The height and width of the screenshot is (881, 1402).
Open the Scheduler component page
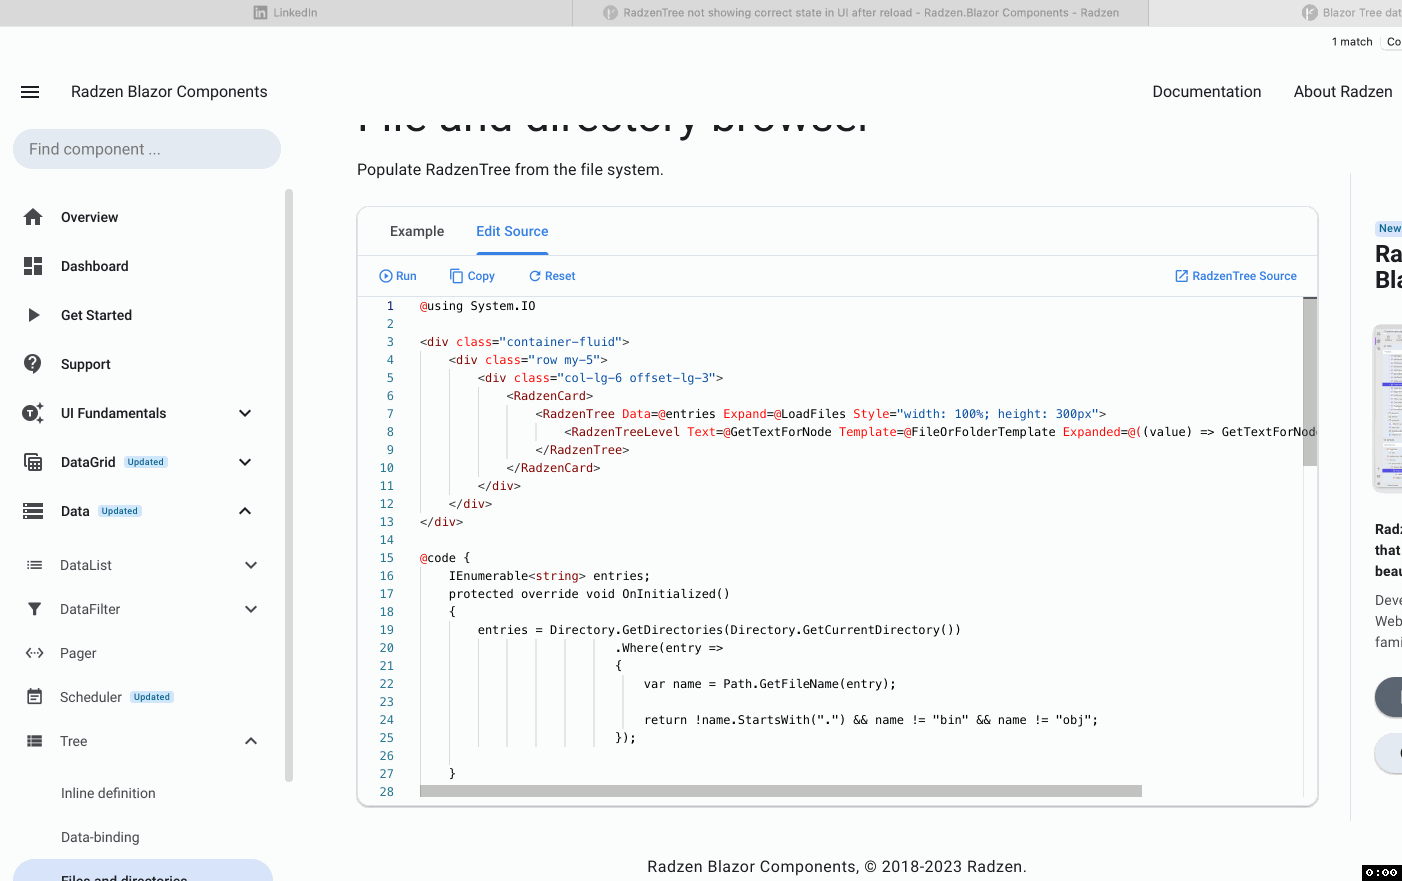91,697
